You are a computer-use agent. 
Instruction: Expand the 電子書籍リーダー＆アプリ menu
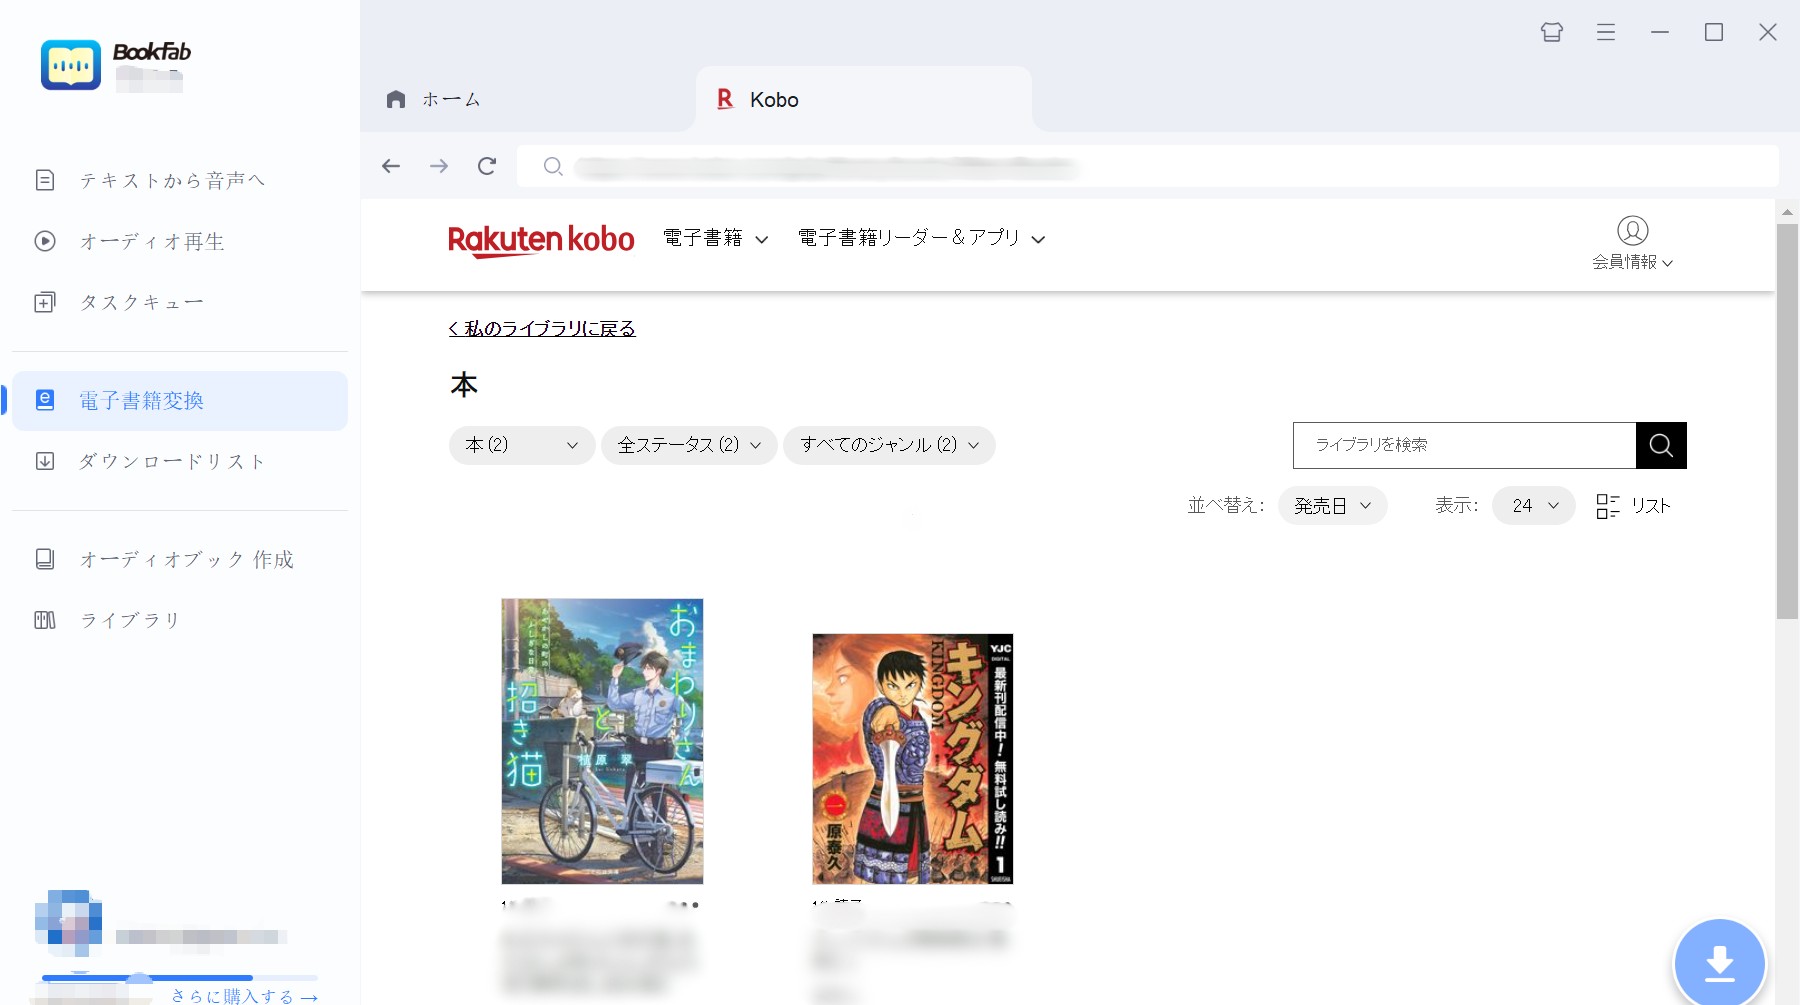921,238
